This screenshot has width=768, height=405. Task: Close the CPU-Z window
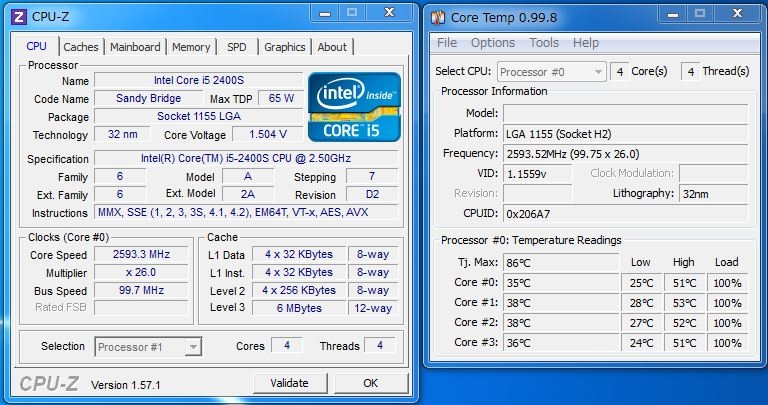[x=389, y=13]
